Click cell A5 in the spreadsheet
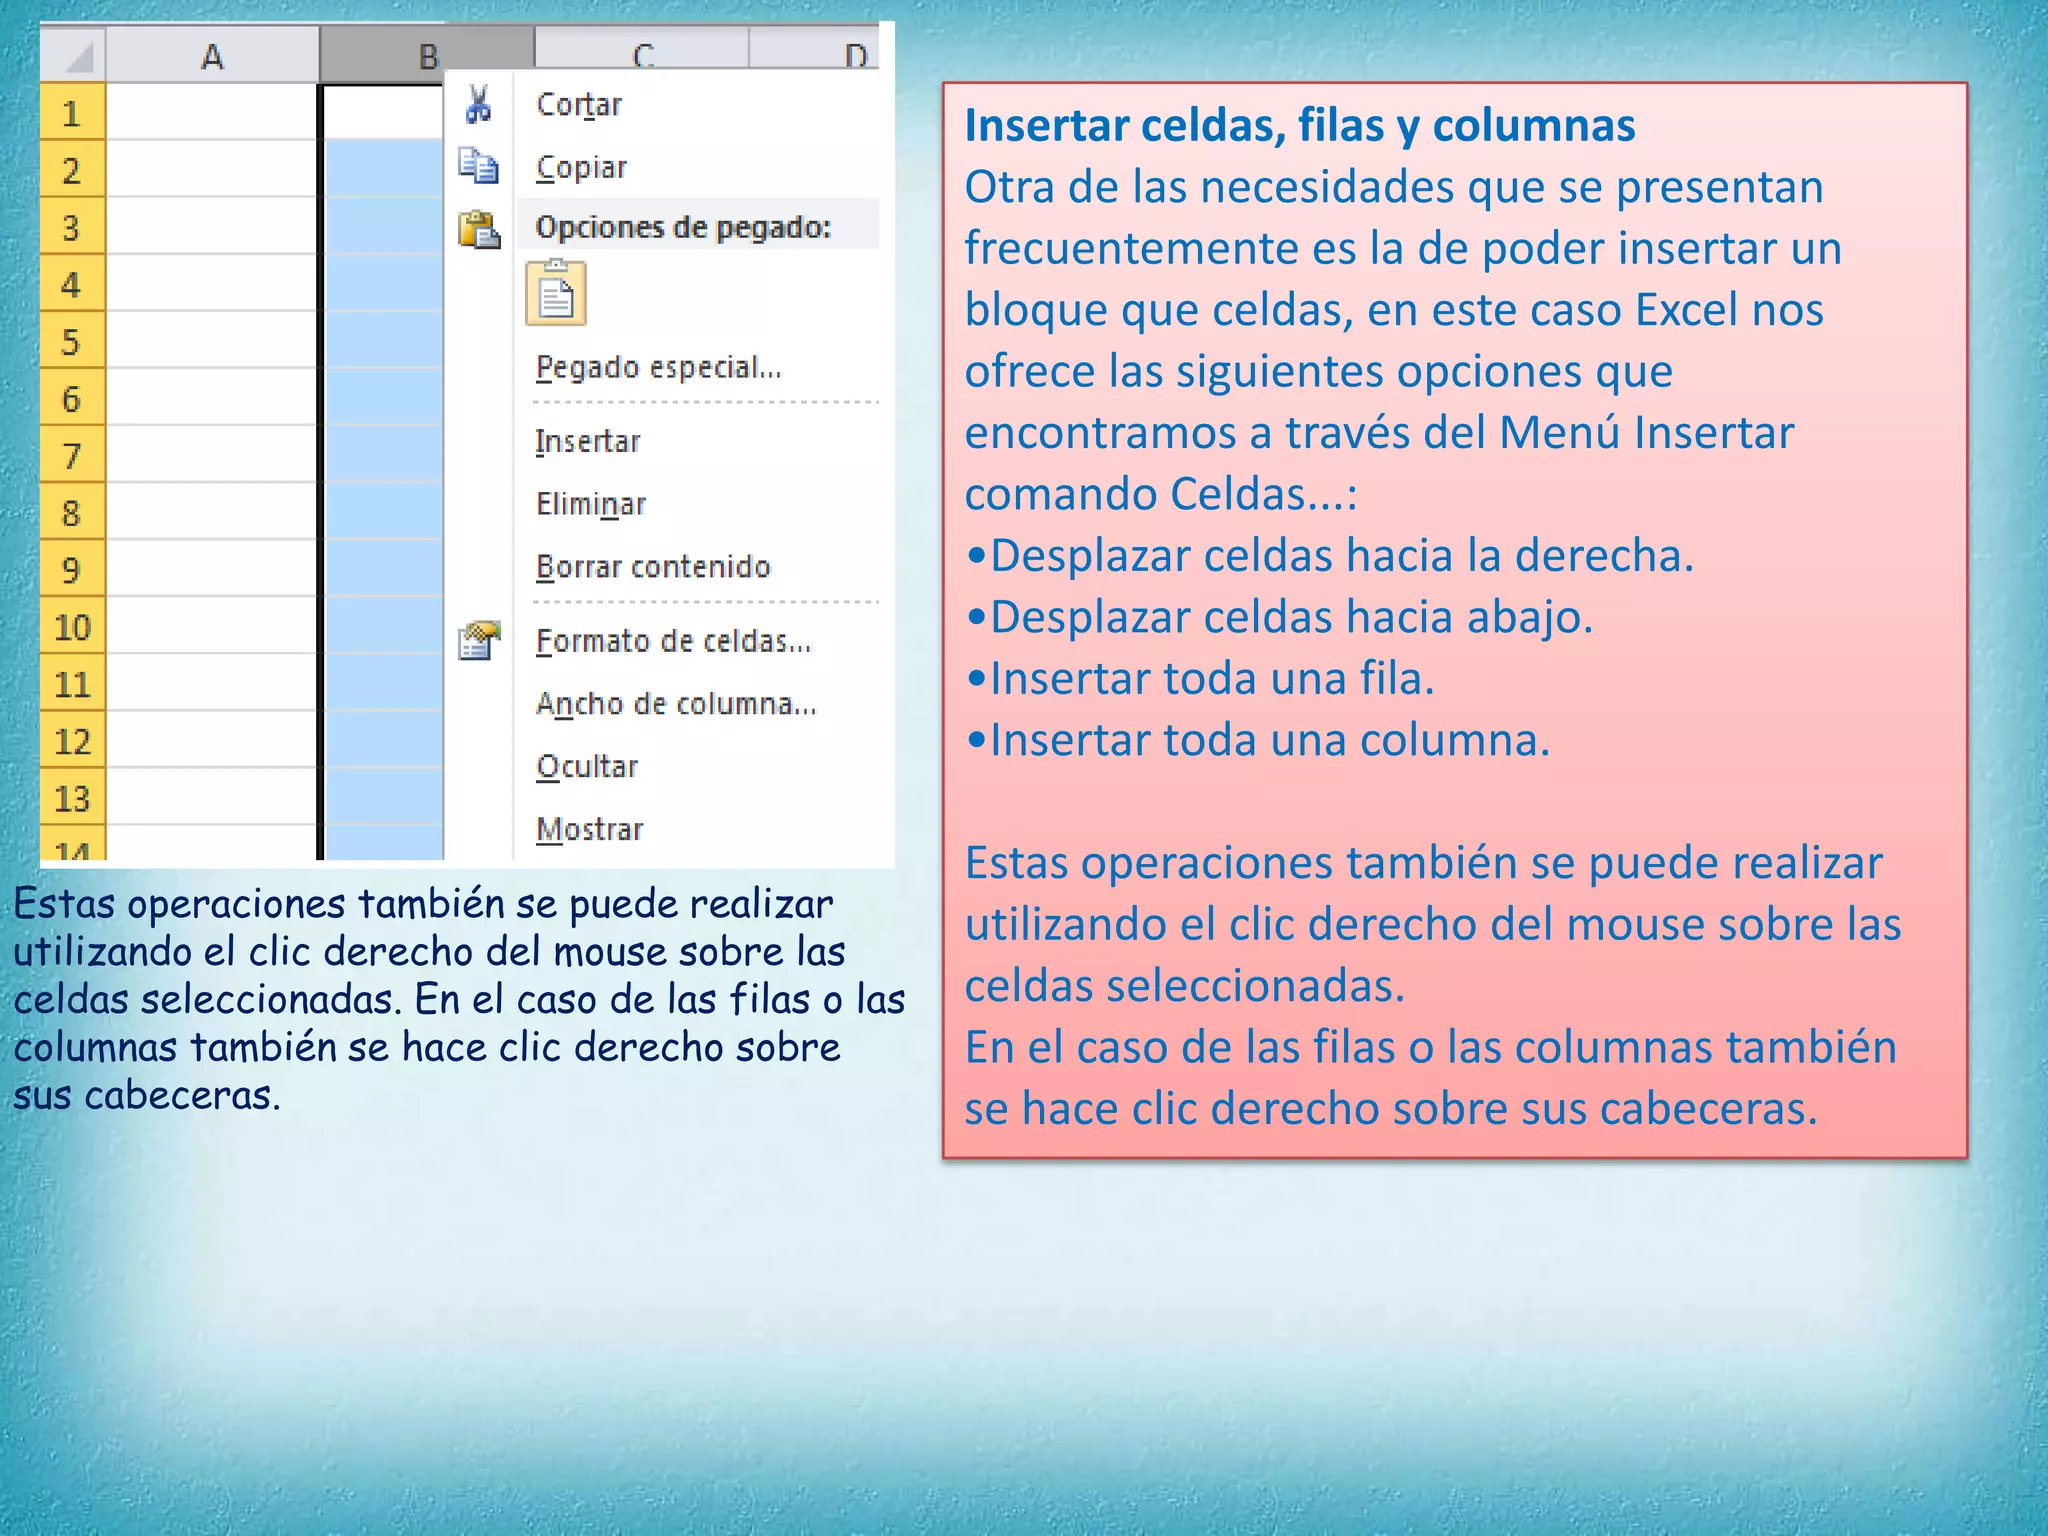Screen dimensions: 2048x1536 pos(212,340)
